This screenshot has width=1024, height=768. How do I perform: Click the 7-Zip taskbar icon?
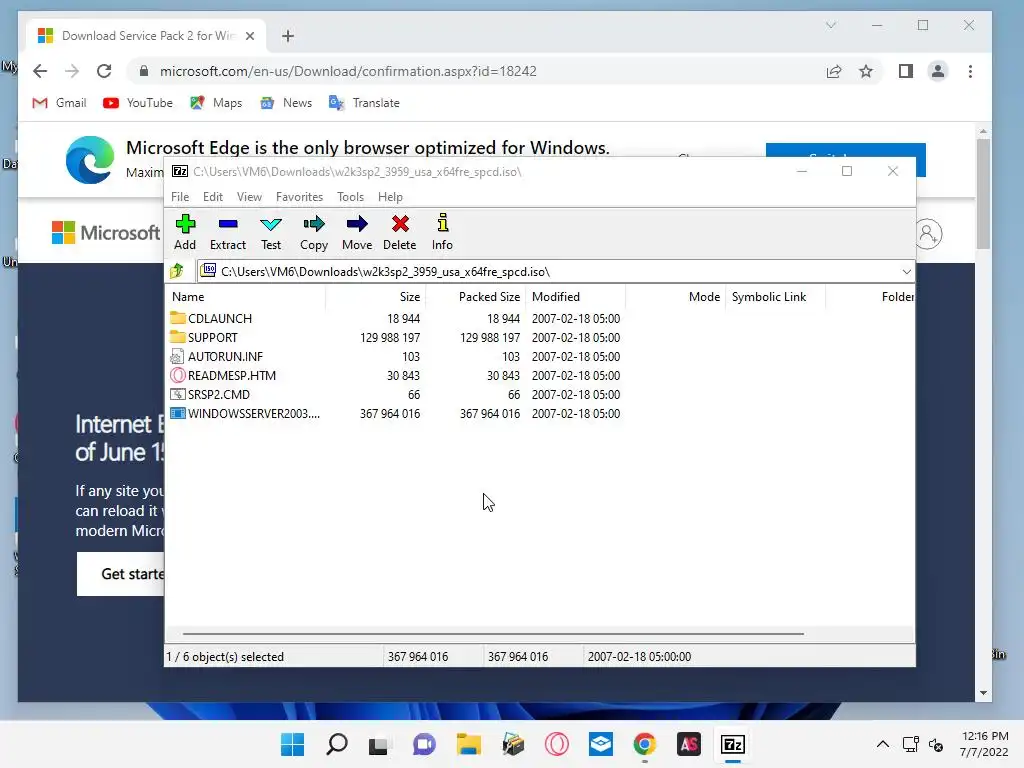coord(733,744)
